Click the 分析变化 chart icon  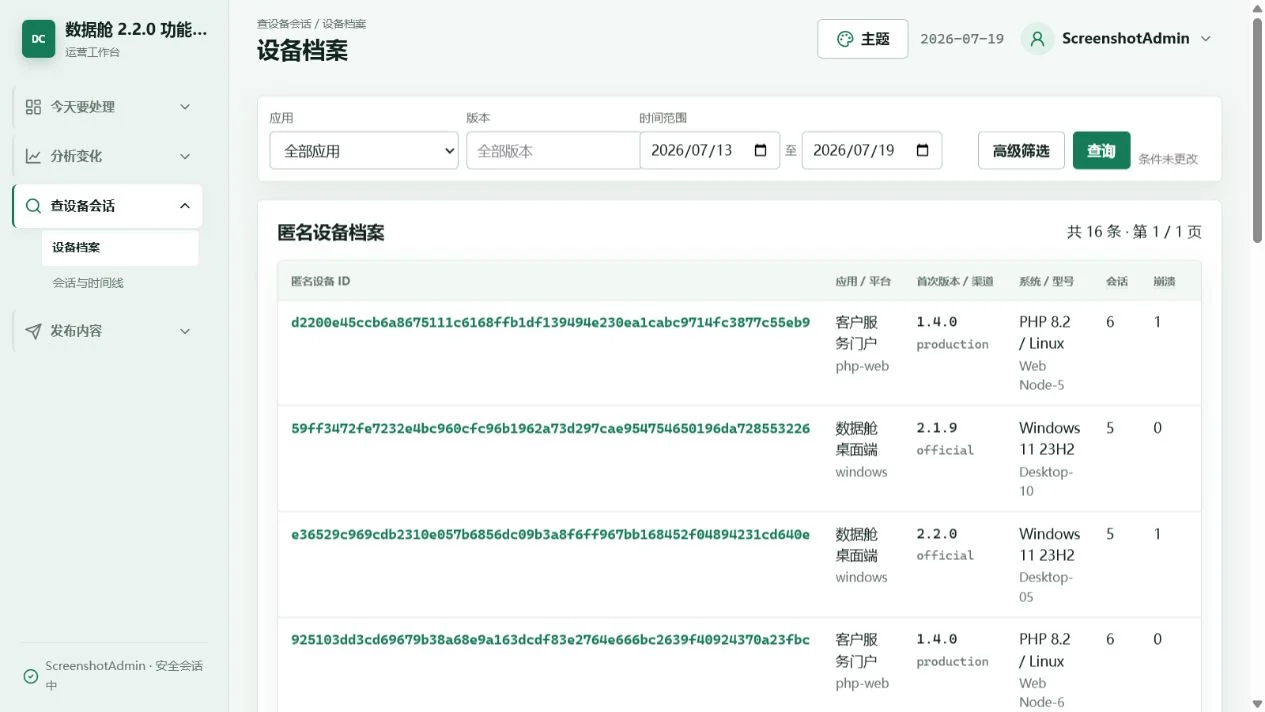tap(33, 156)
